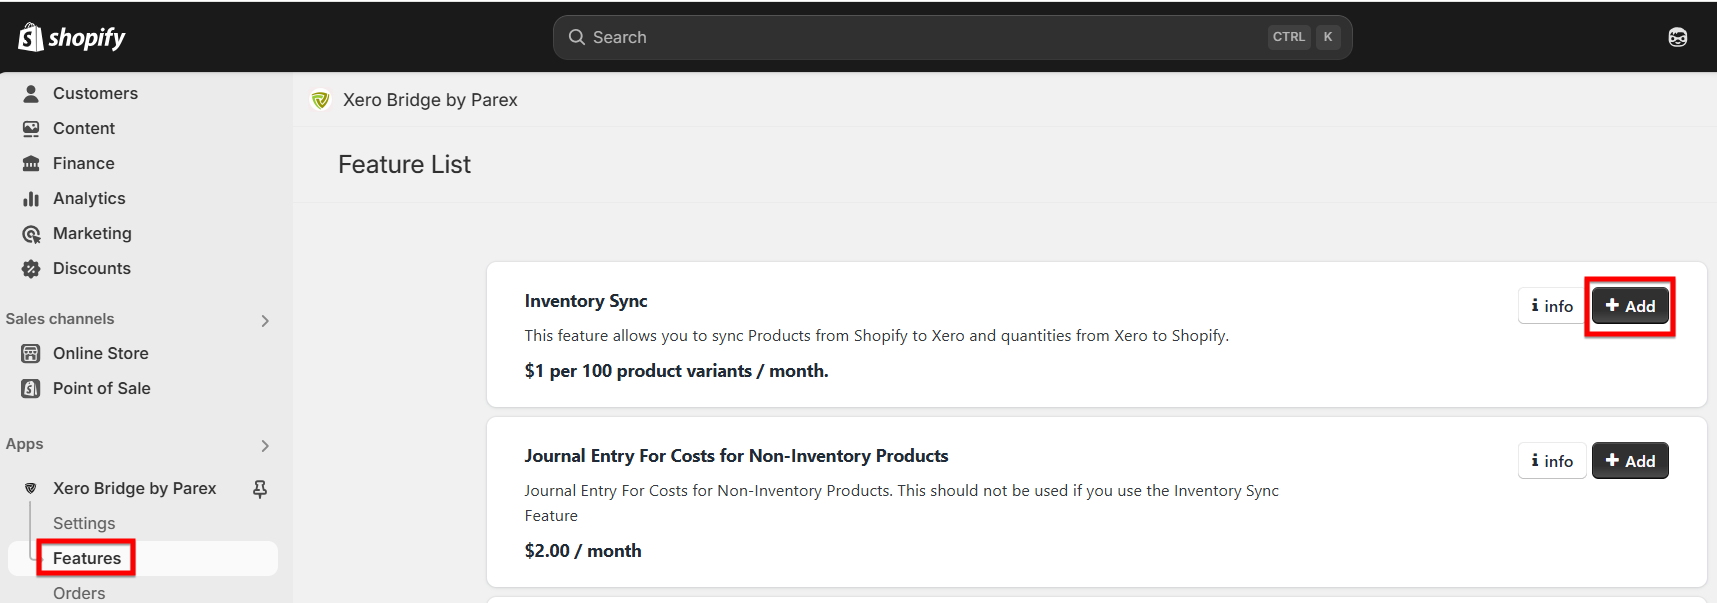
Task: Focus the Search field in top bar
Action: coord(952,37)
